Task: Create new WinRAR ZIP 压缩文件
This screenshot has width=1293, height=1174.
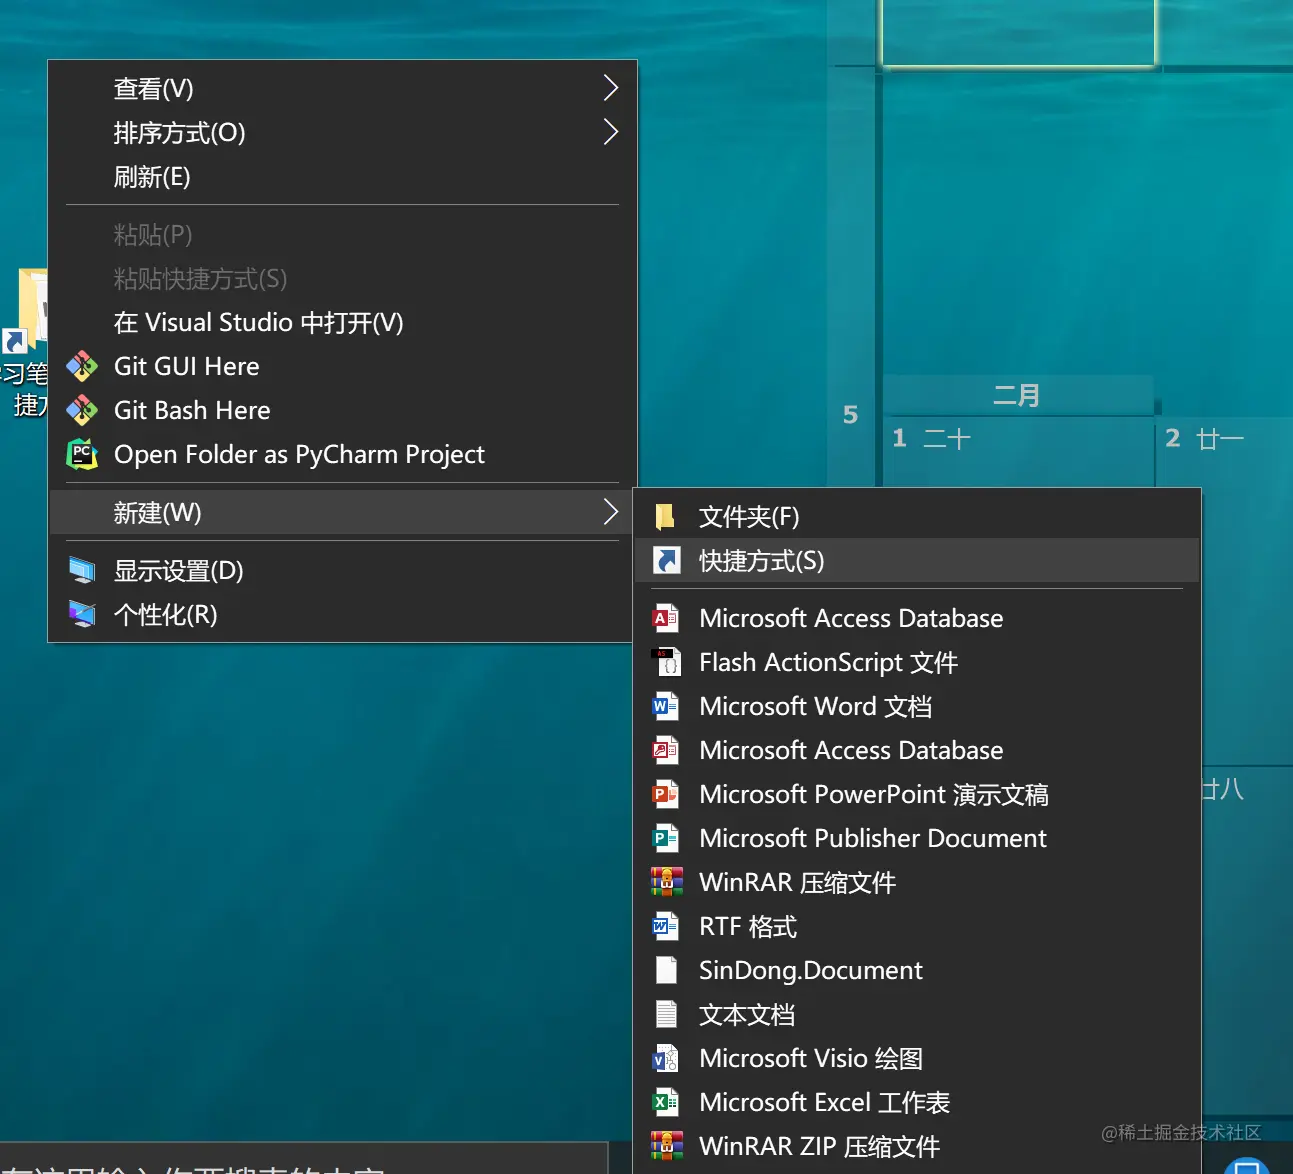Action: pos(917,1146)
